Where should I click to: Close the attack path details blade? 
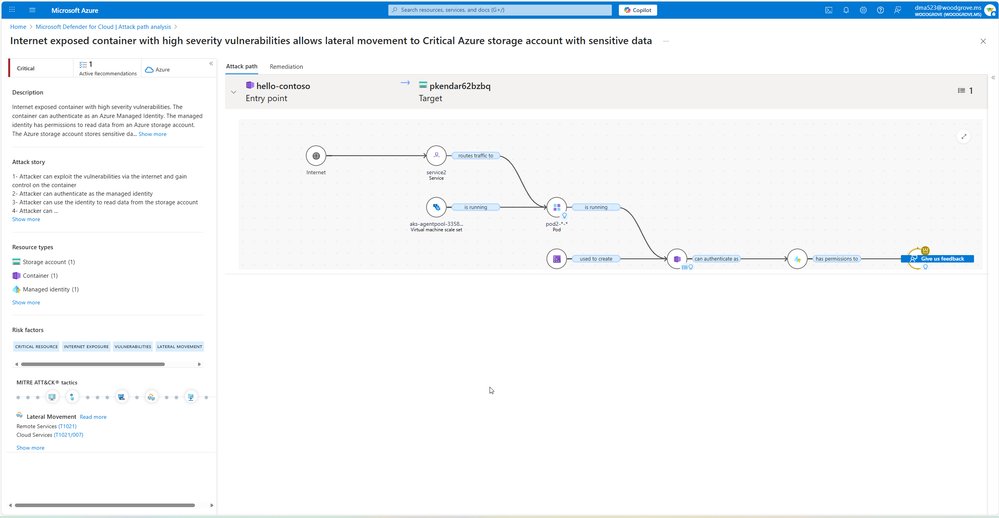click(983, 41)
